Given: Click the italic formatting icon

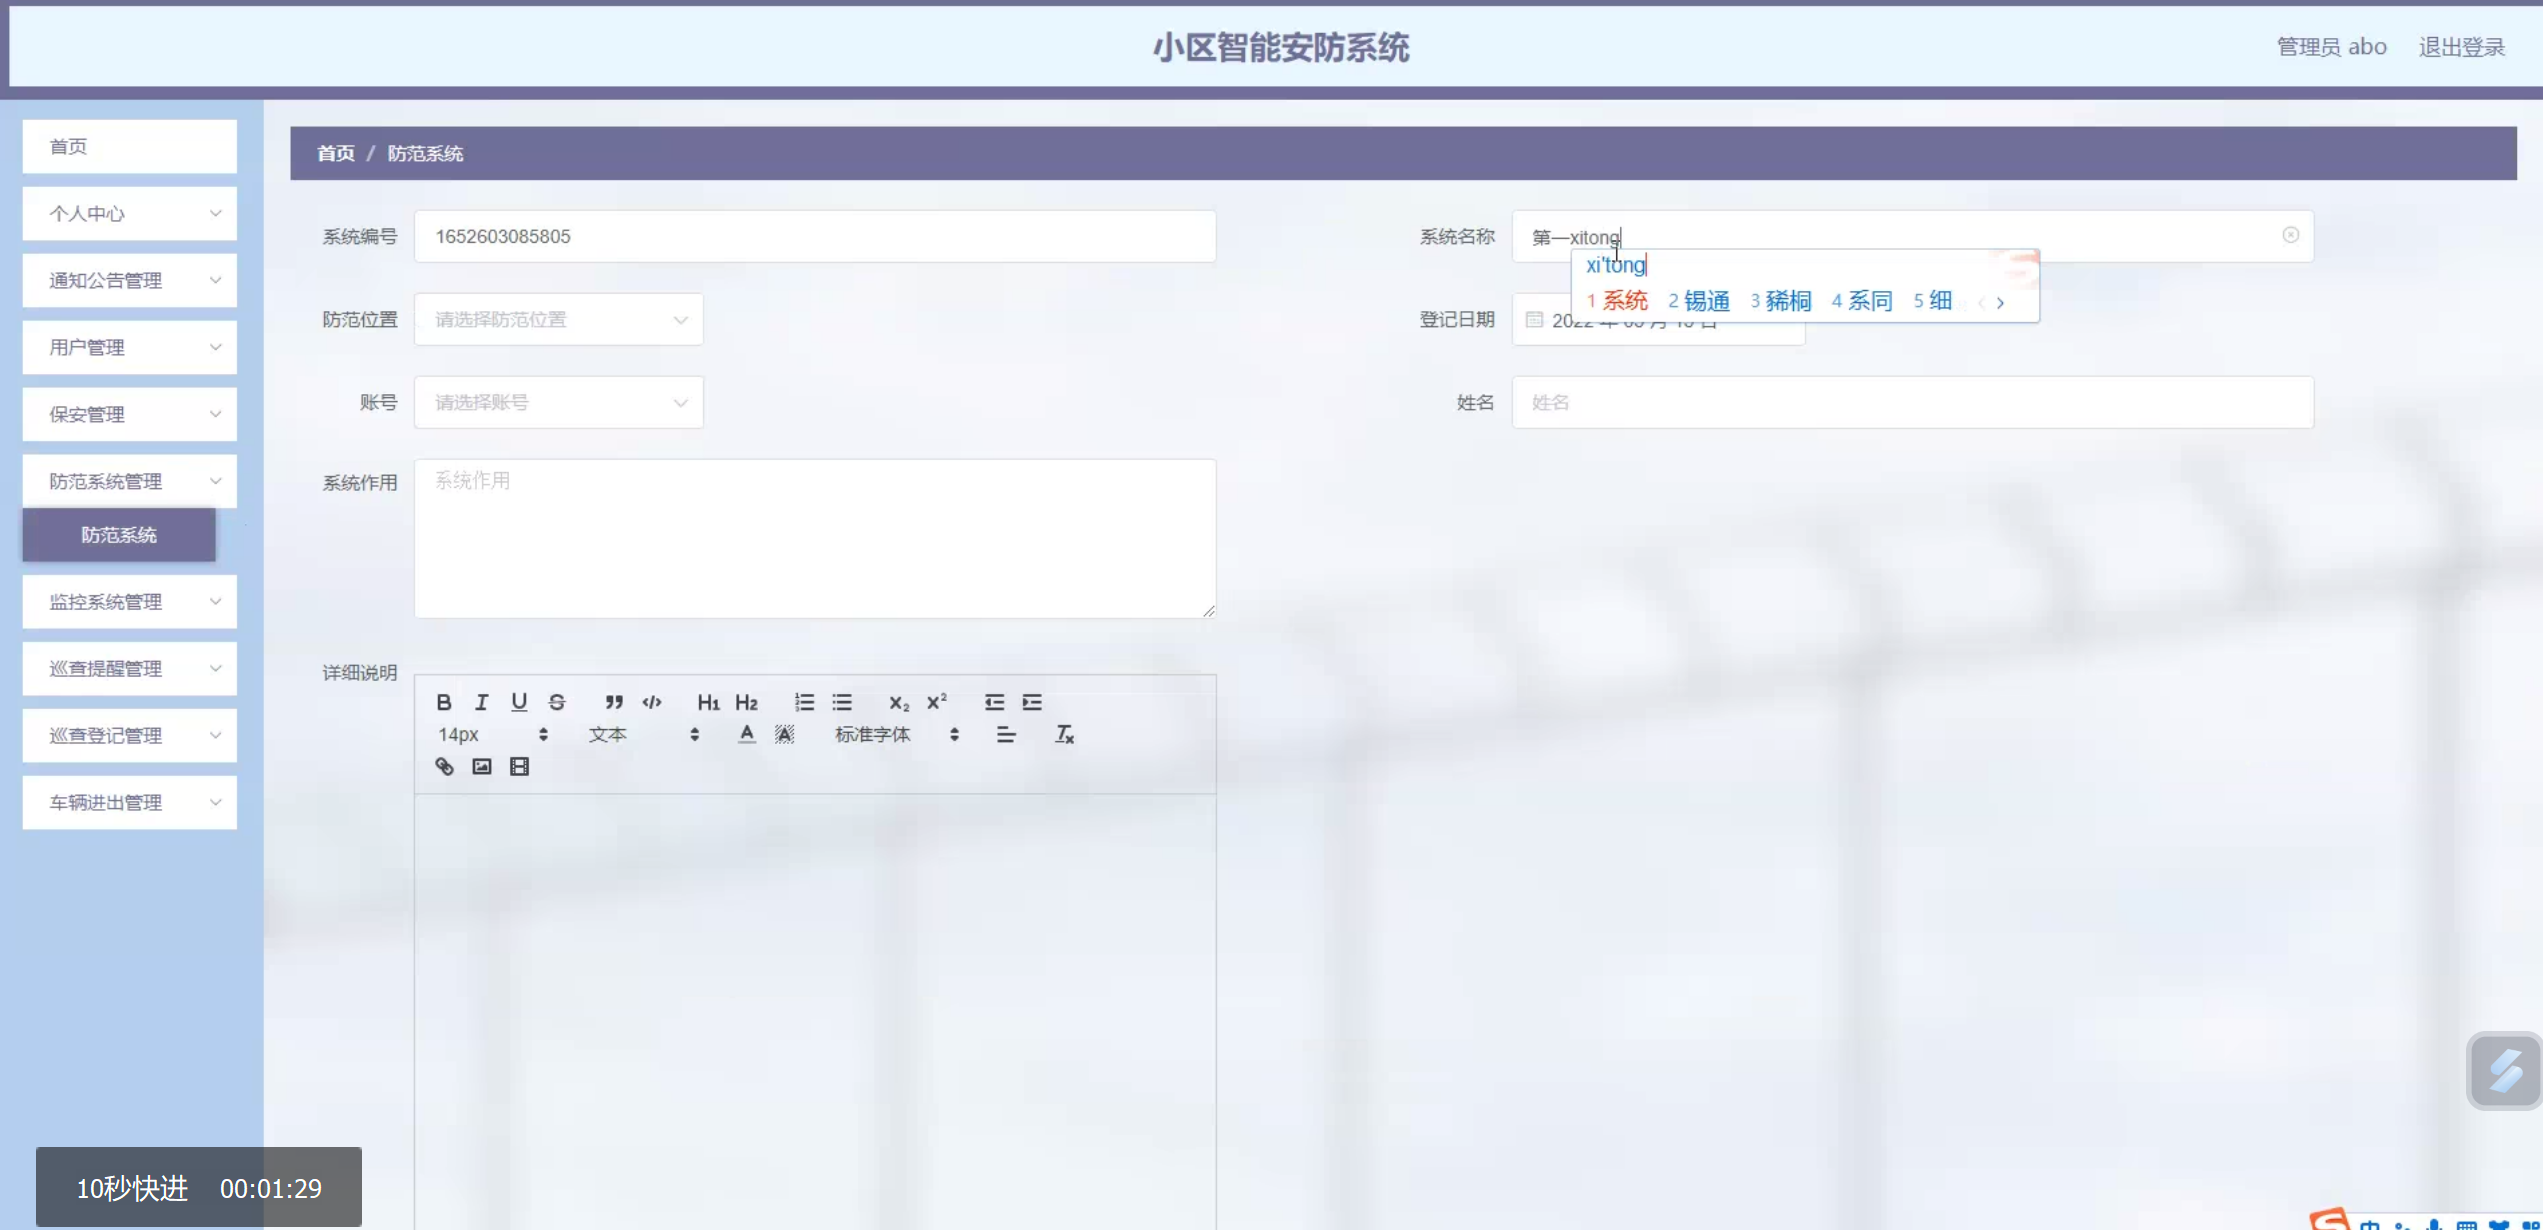Looking at the screenshot, I should [x=481, y=702].
